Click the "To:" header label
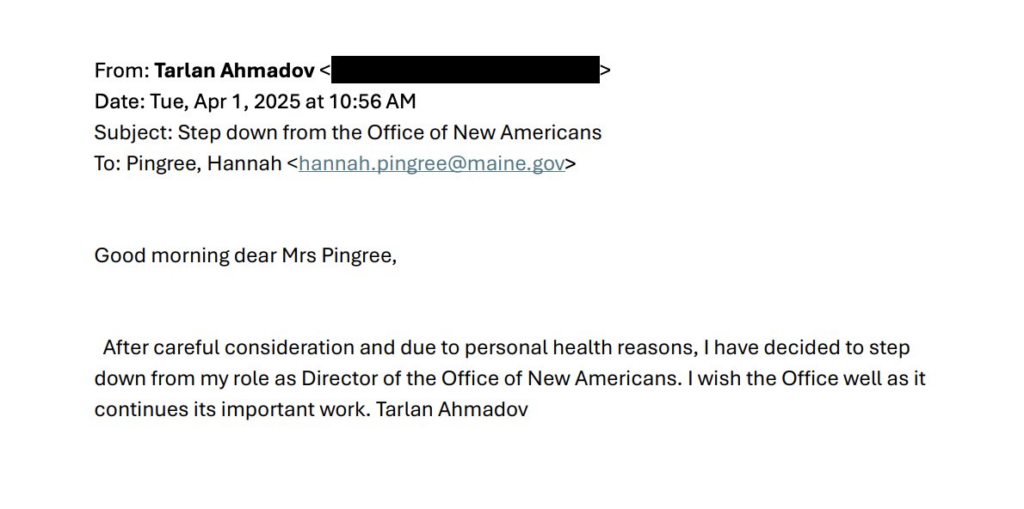The height and width of the screenshot is (509, 1024). (x=108, y=164)
